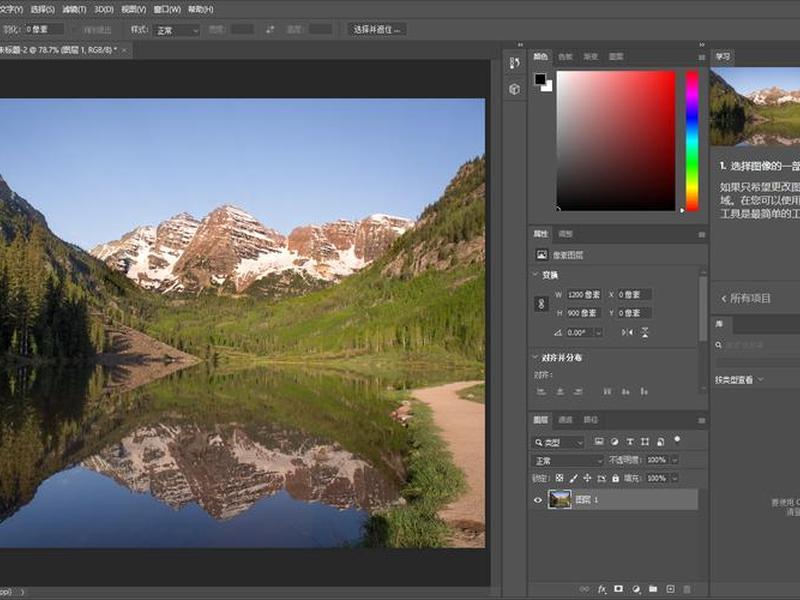Switch to the Color panel tab
Viewport: 800px width, 600px height.
[540, 57]
